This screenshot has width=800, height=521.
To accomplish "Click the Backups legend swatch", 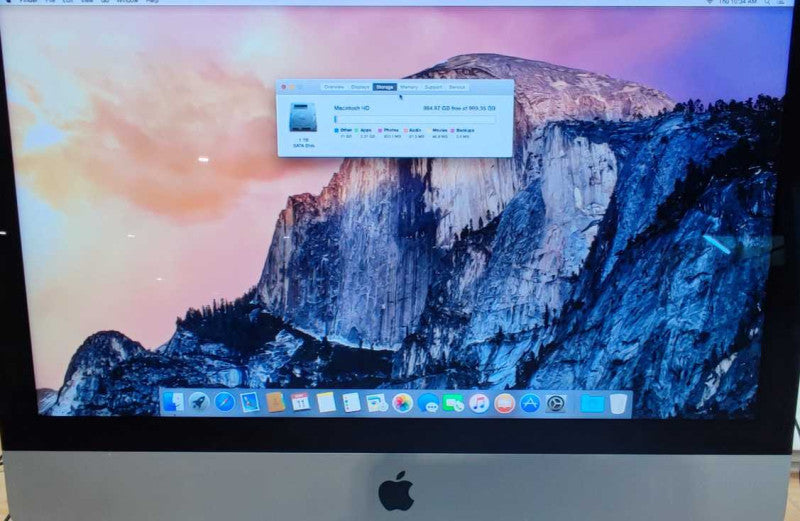I will tap(453, 131).
